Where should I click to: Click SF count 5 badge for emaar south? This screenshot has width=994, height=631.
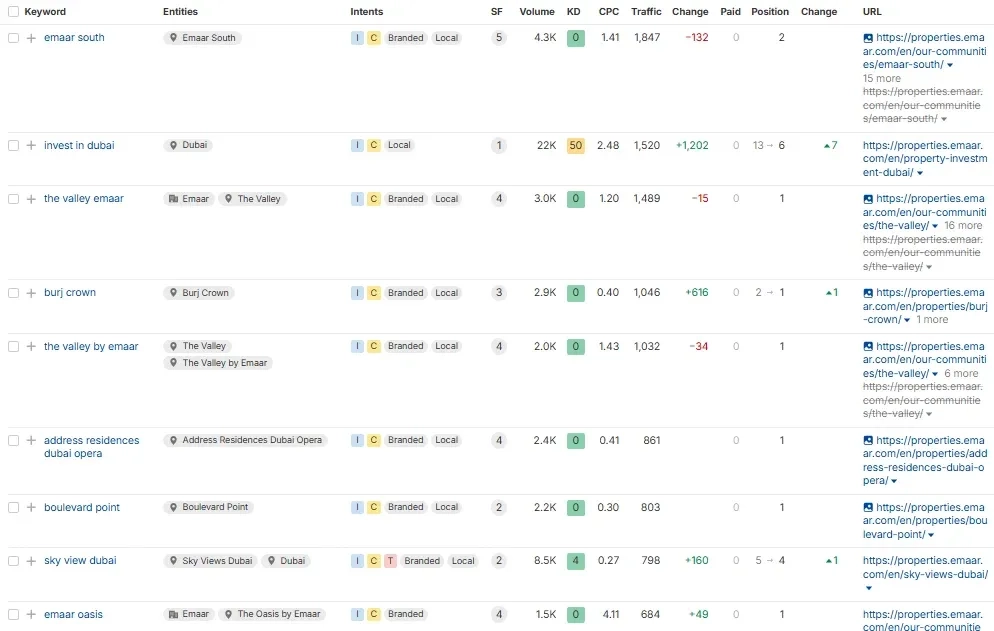pos(499,38)
